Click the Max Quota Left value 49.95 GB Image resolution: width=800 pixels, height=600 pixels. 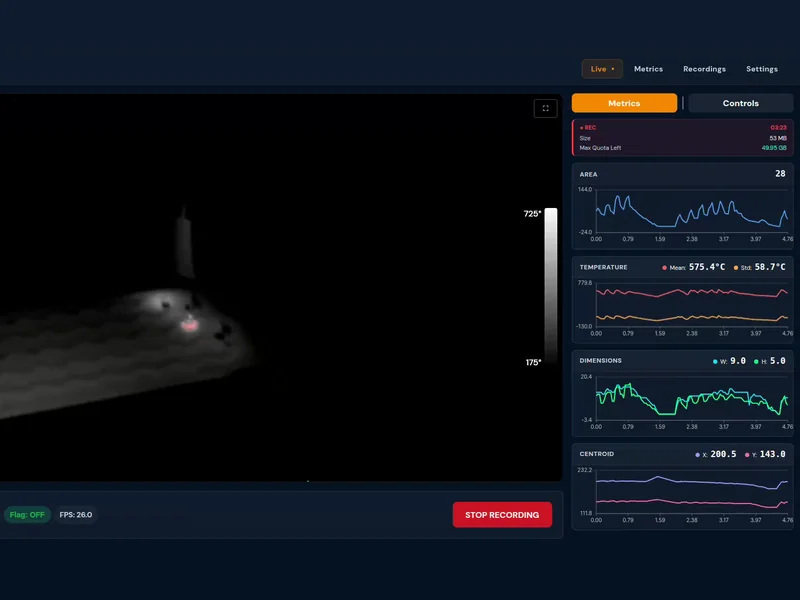point(774,148)
